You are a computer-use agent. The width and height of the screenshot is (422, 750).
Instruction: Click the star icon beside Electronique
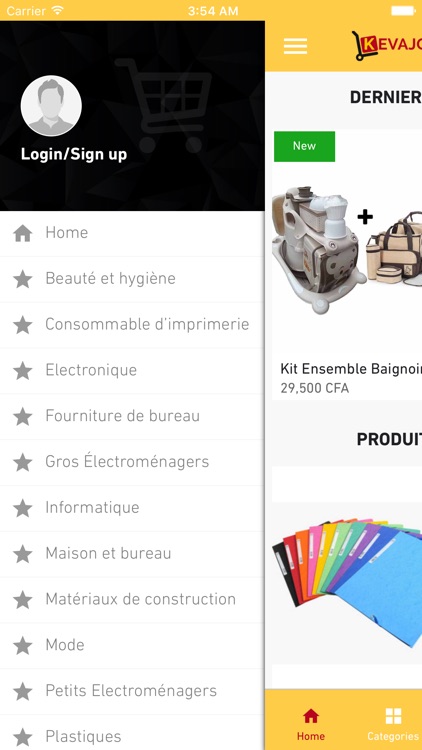[x=22, y=371]
